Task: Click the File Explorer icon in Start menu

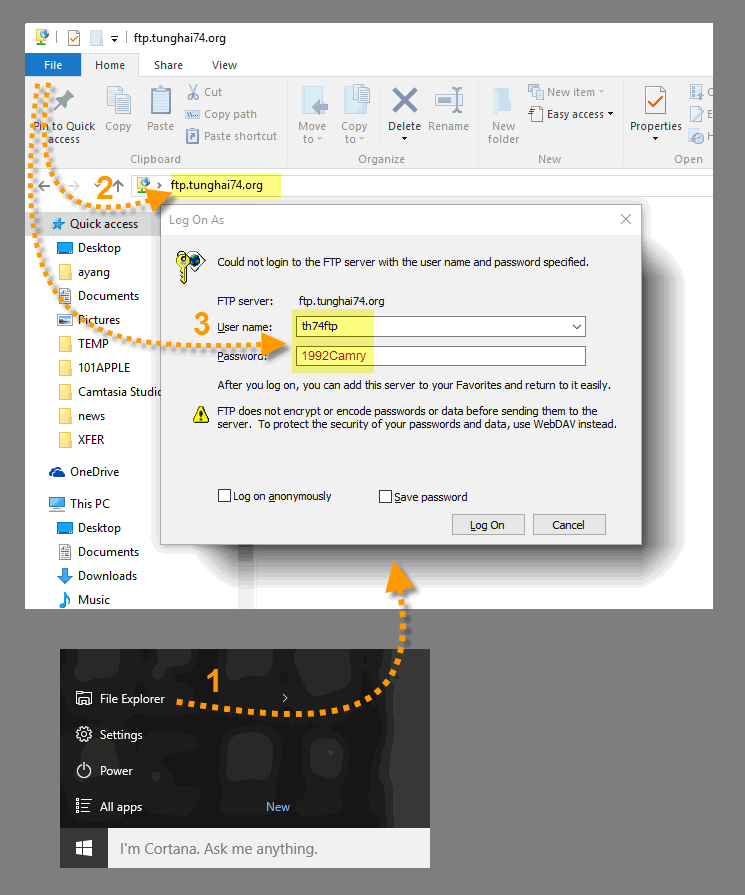Action: pyautogui.click(x=84, y=698)
